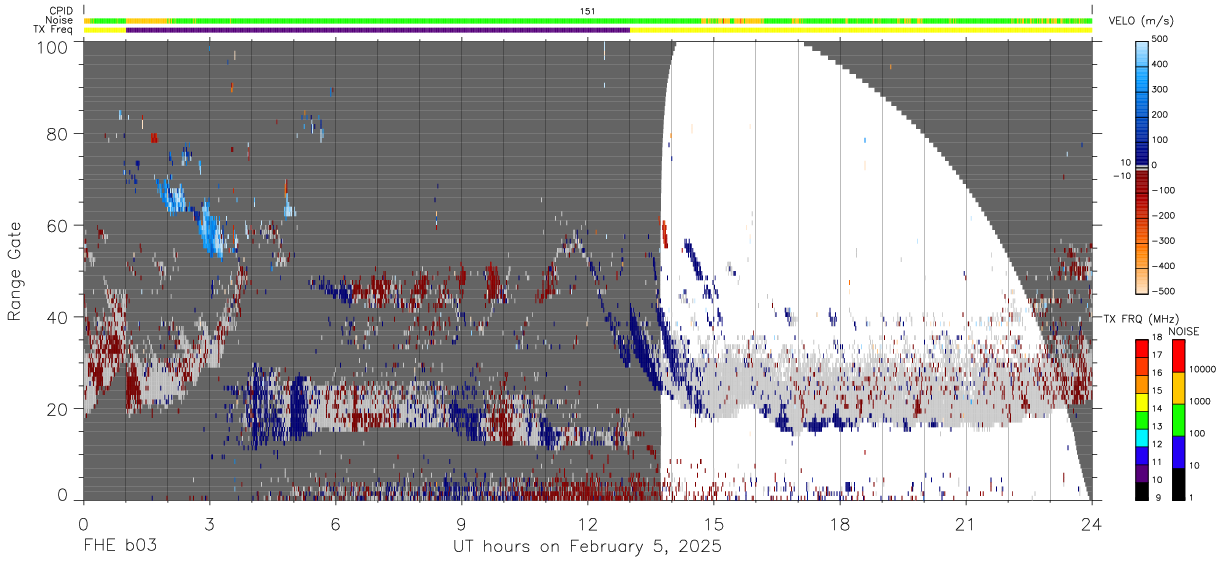
Task: Click the 'Noise' row label at top left
Action: (x=59, y=20)
